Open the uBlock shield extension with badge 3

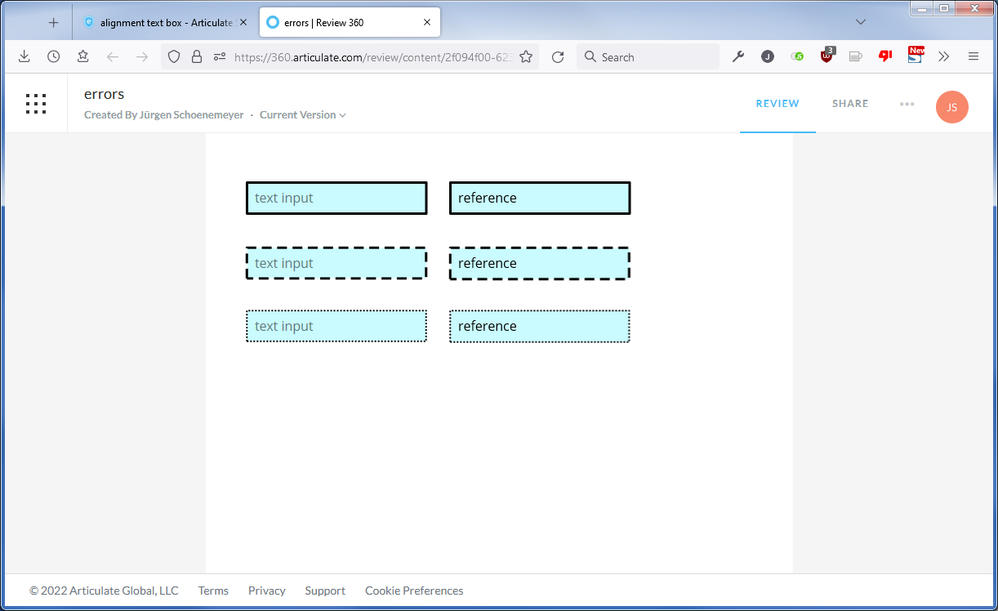point(827,55)
